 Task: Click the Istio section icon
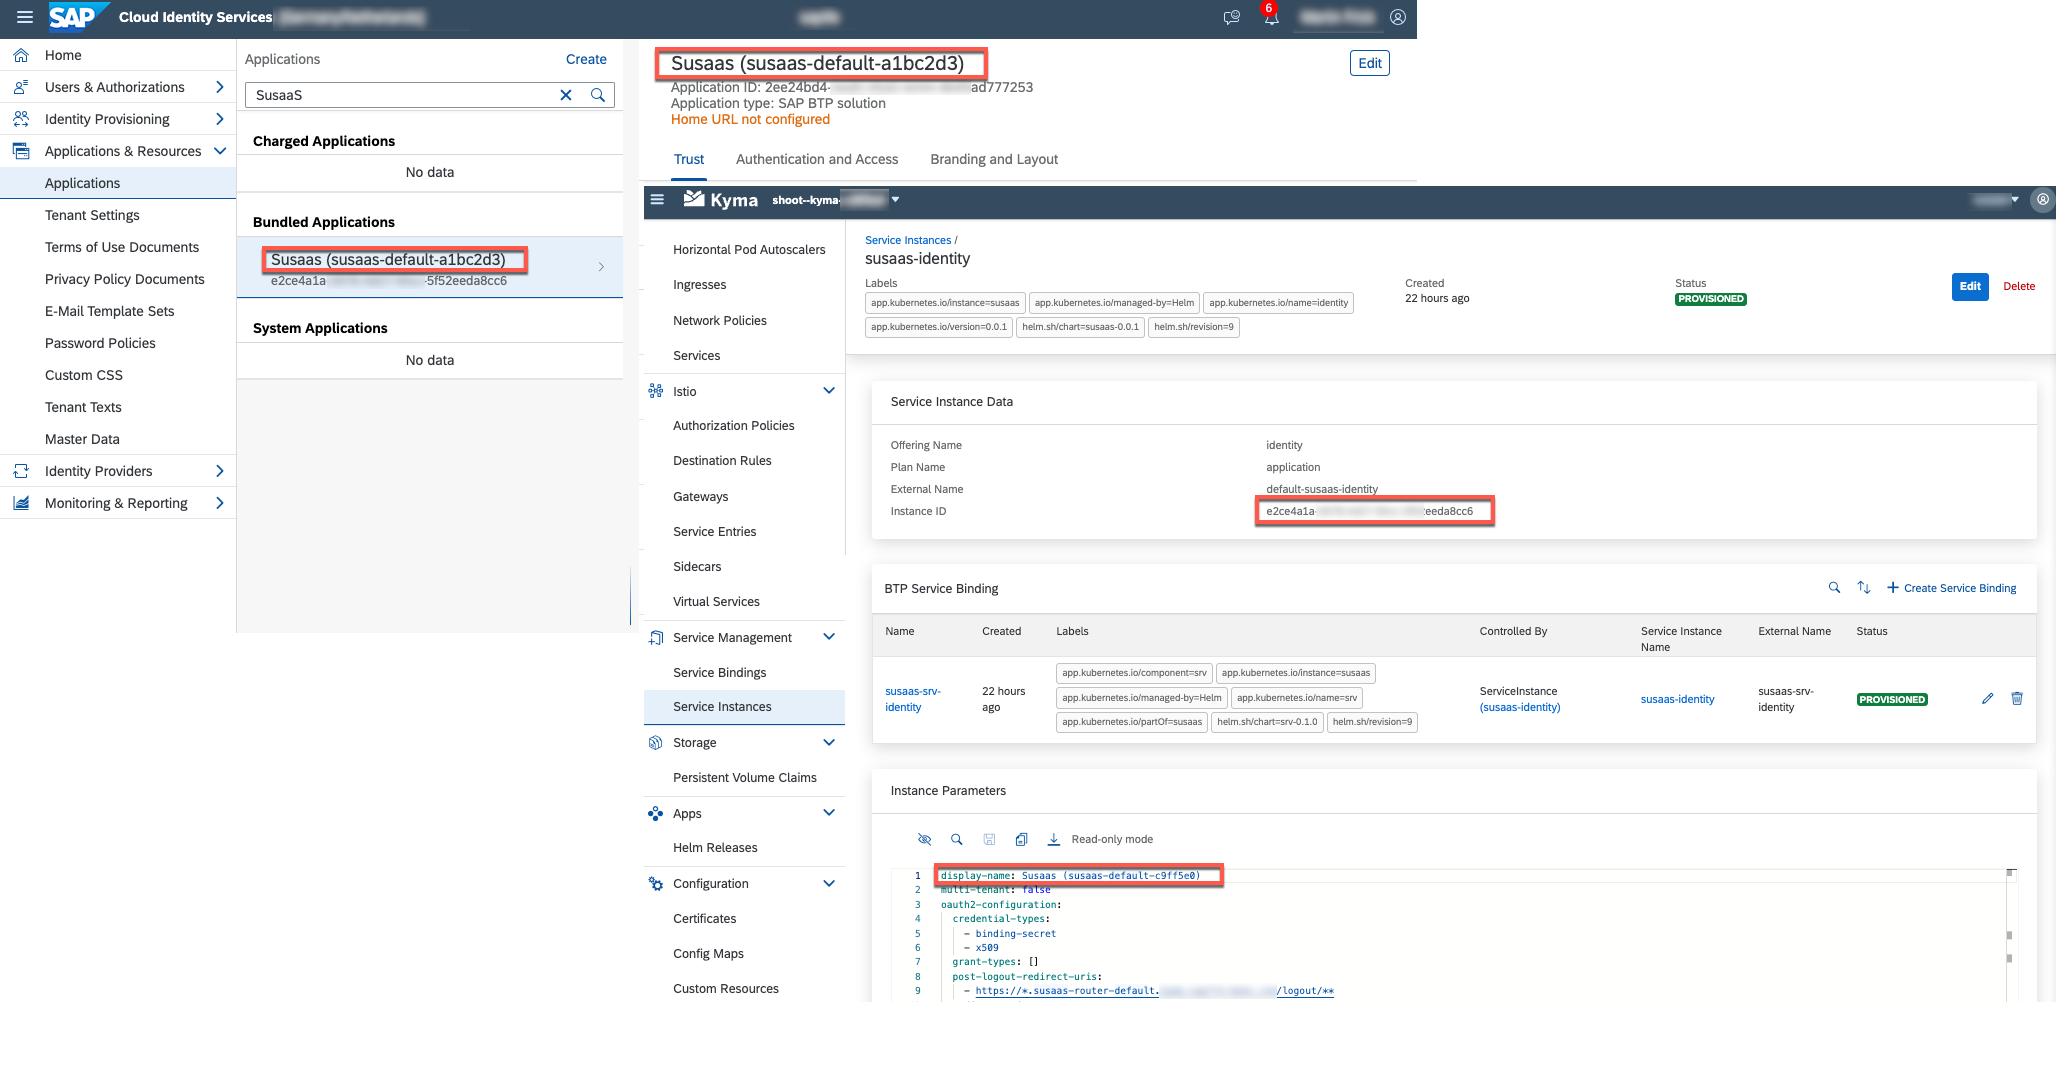click(x=656, y=391)
